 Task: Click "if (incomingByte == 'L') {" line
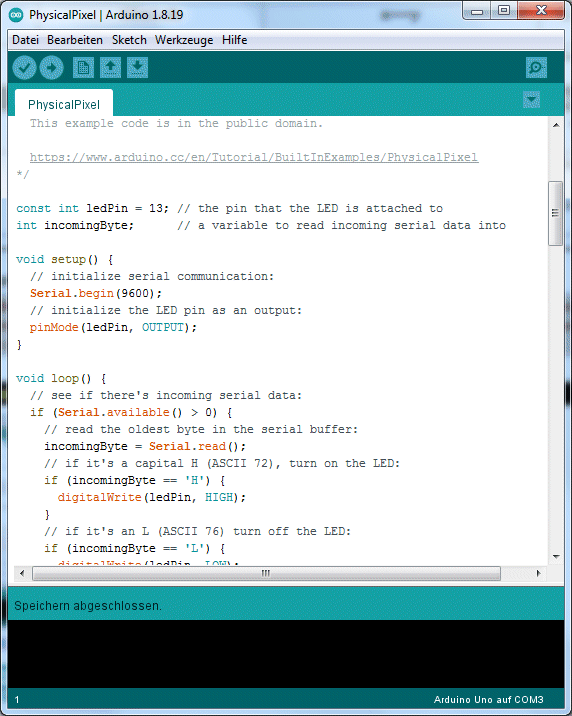click(135, 548)
